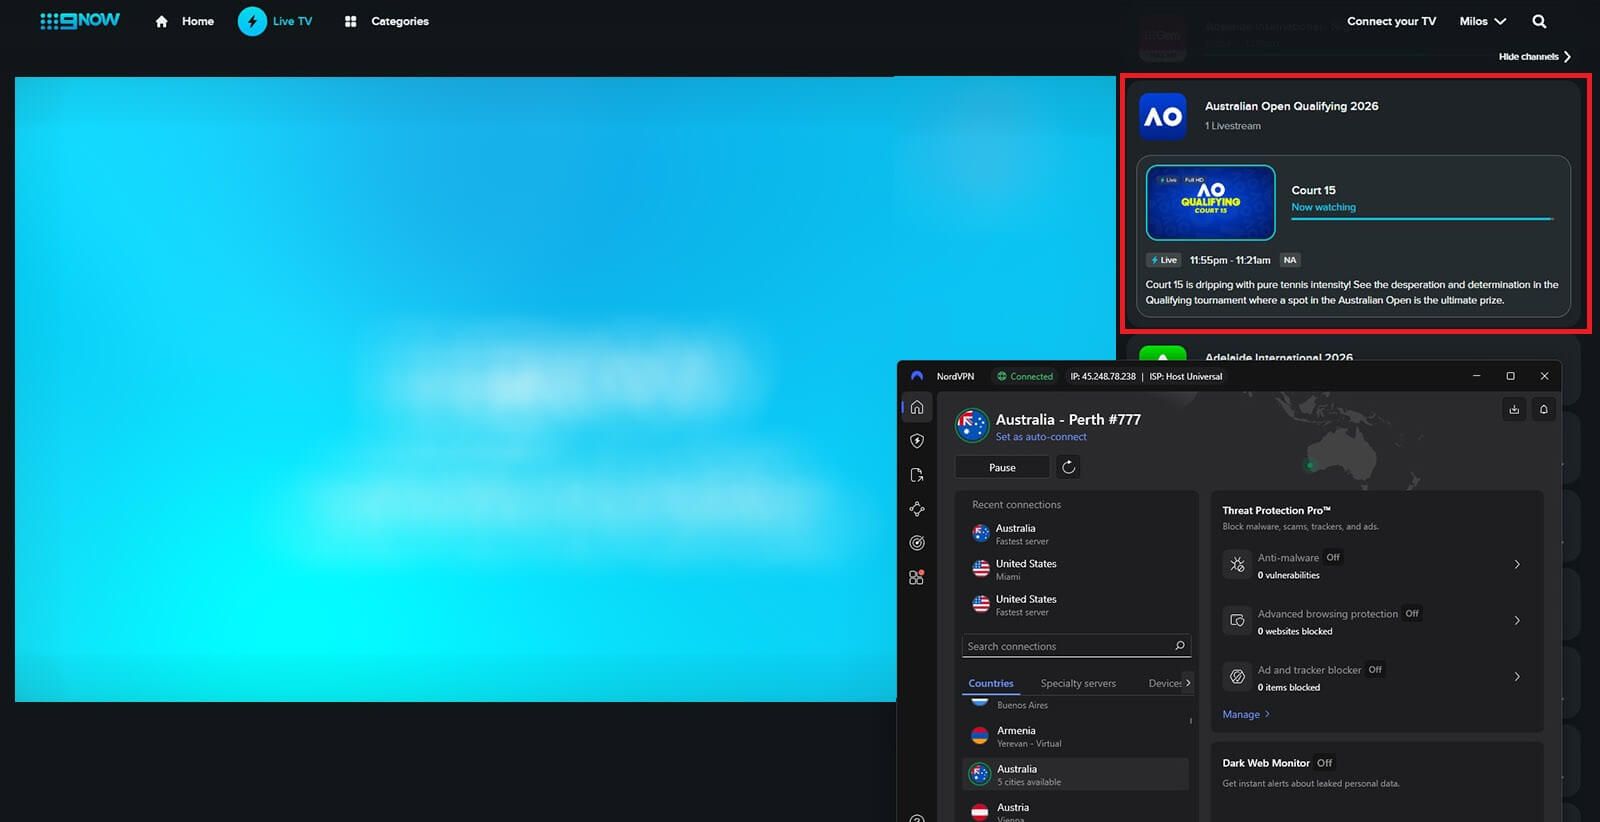Switch to the Devices tab

coord(1165,684)
